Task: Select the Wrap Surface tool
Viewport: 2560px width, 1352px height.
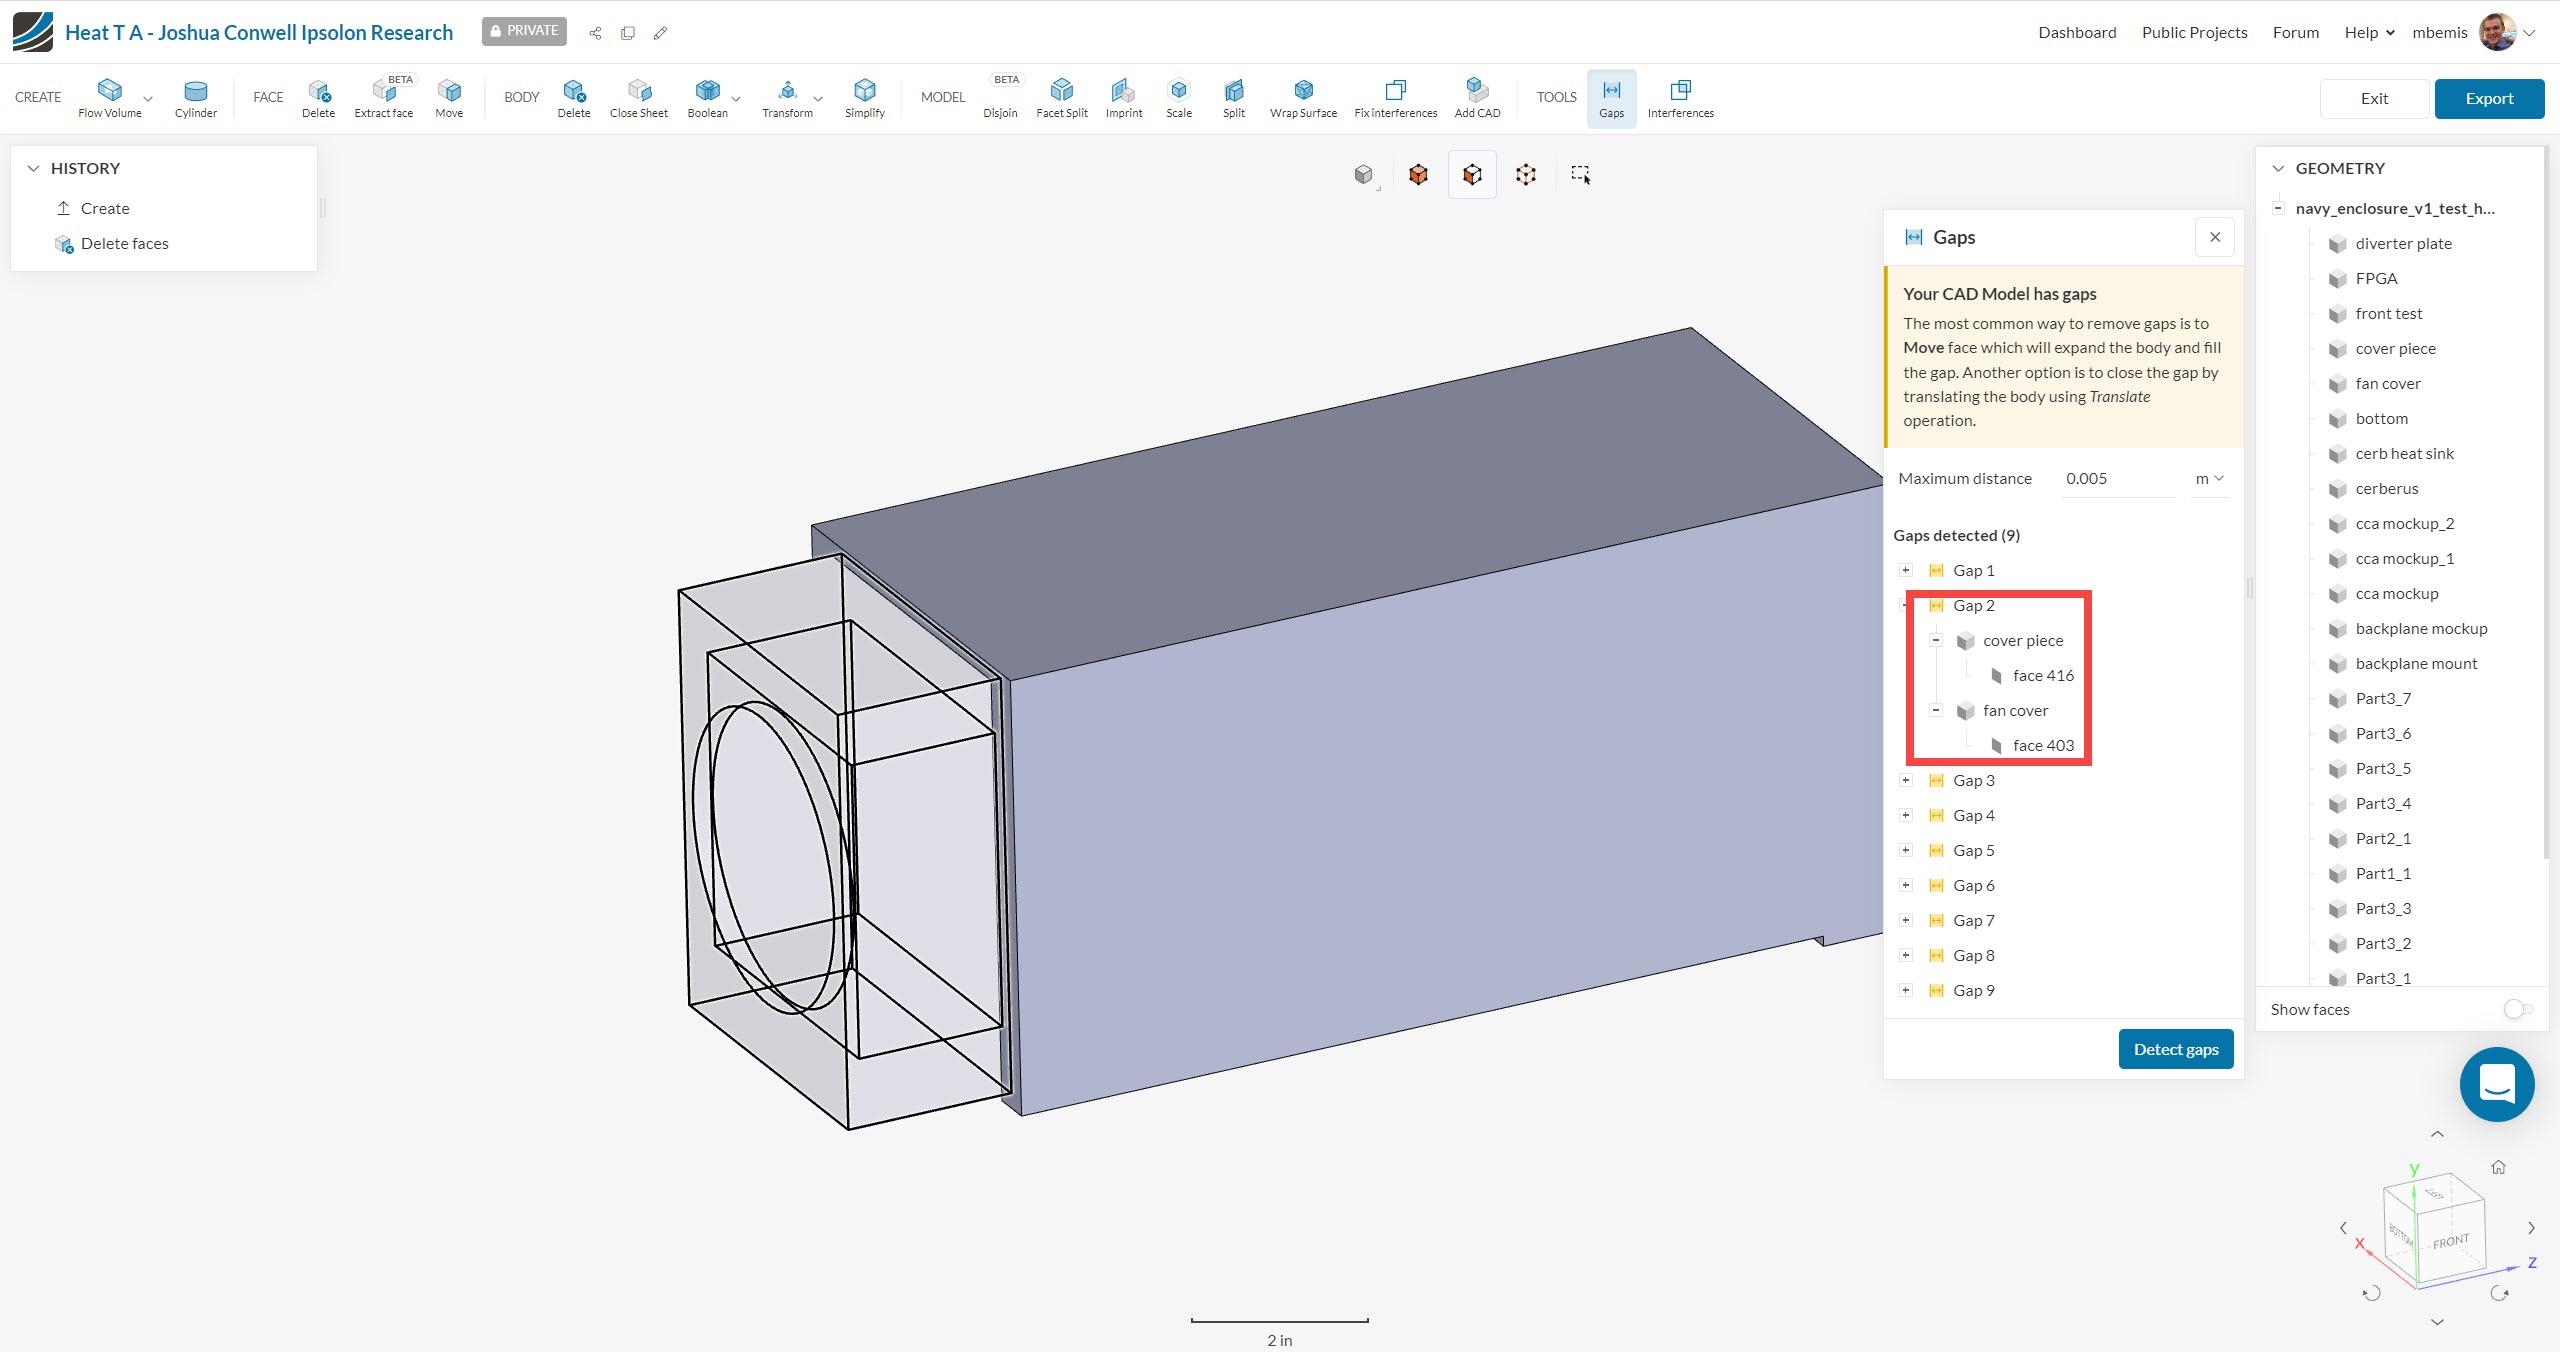Action: click(1303, 97)
